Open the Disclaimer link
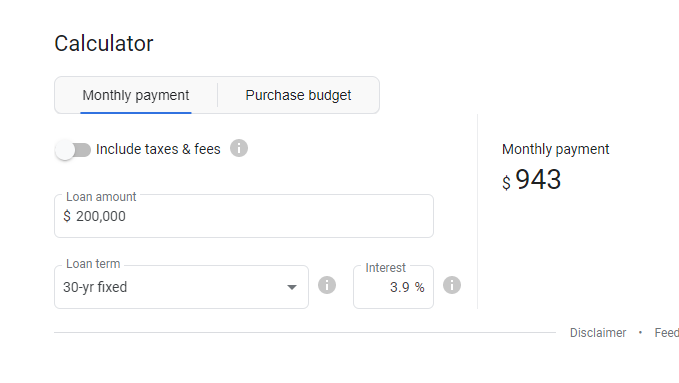679x383 pixels. (x=598, y=333)
